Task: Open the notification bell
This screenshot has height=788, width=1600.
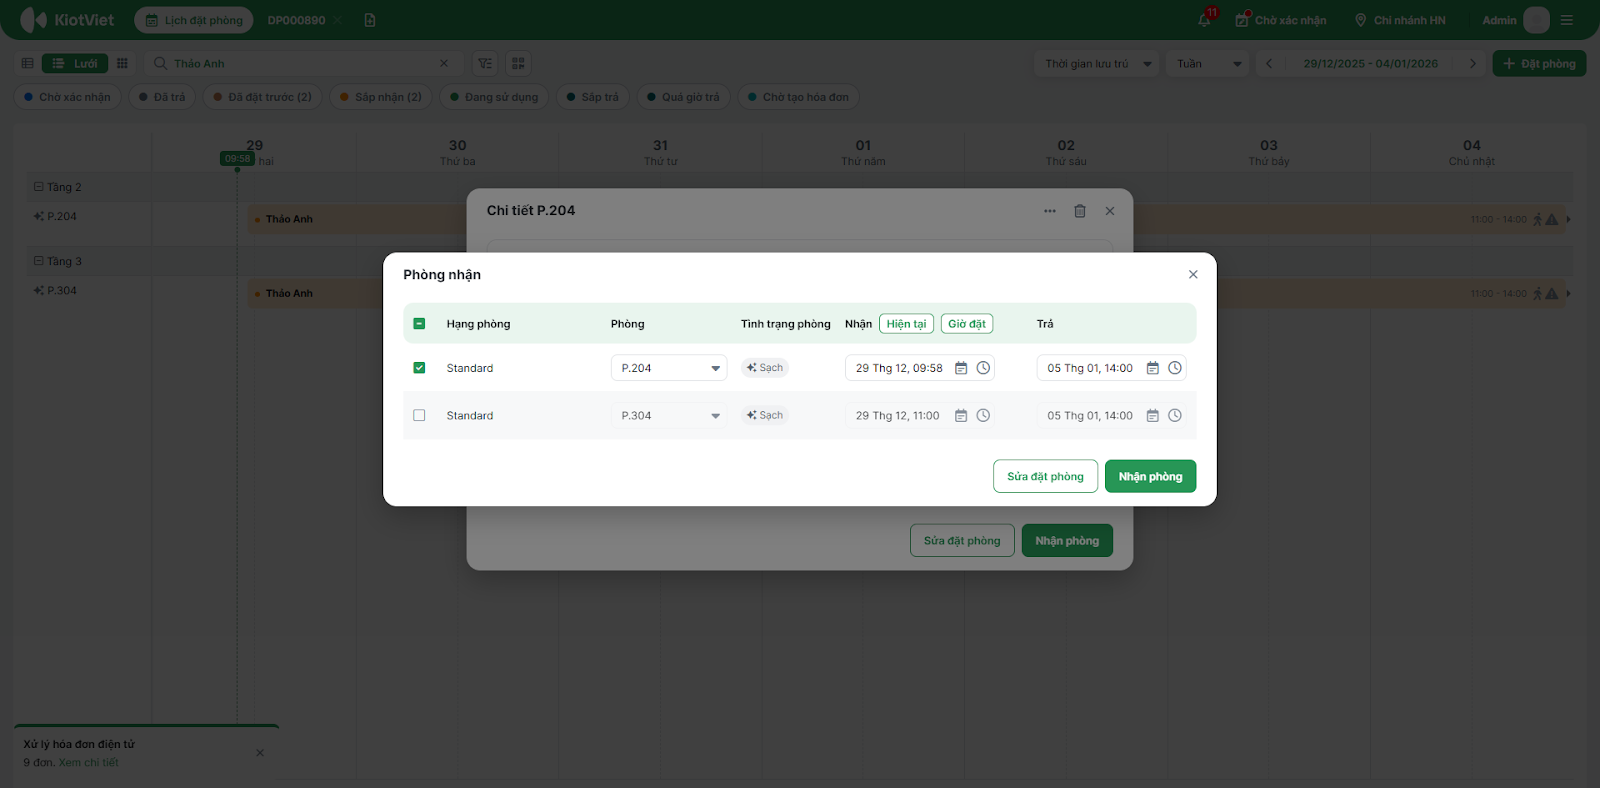Action: point(1205,20)
